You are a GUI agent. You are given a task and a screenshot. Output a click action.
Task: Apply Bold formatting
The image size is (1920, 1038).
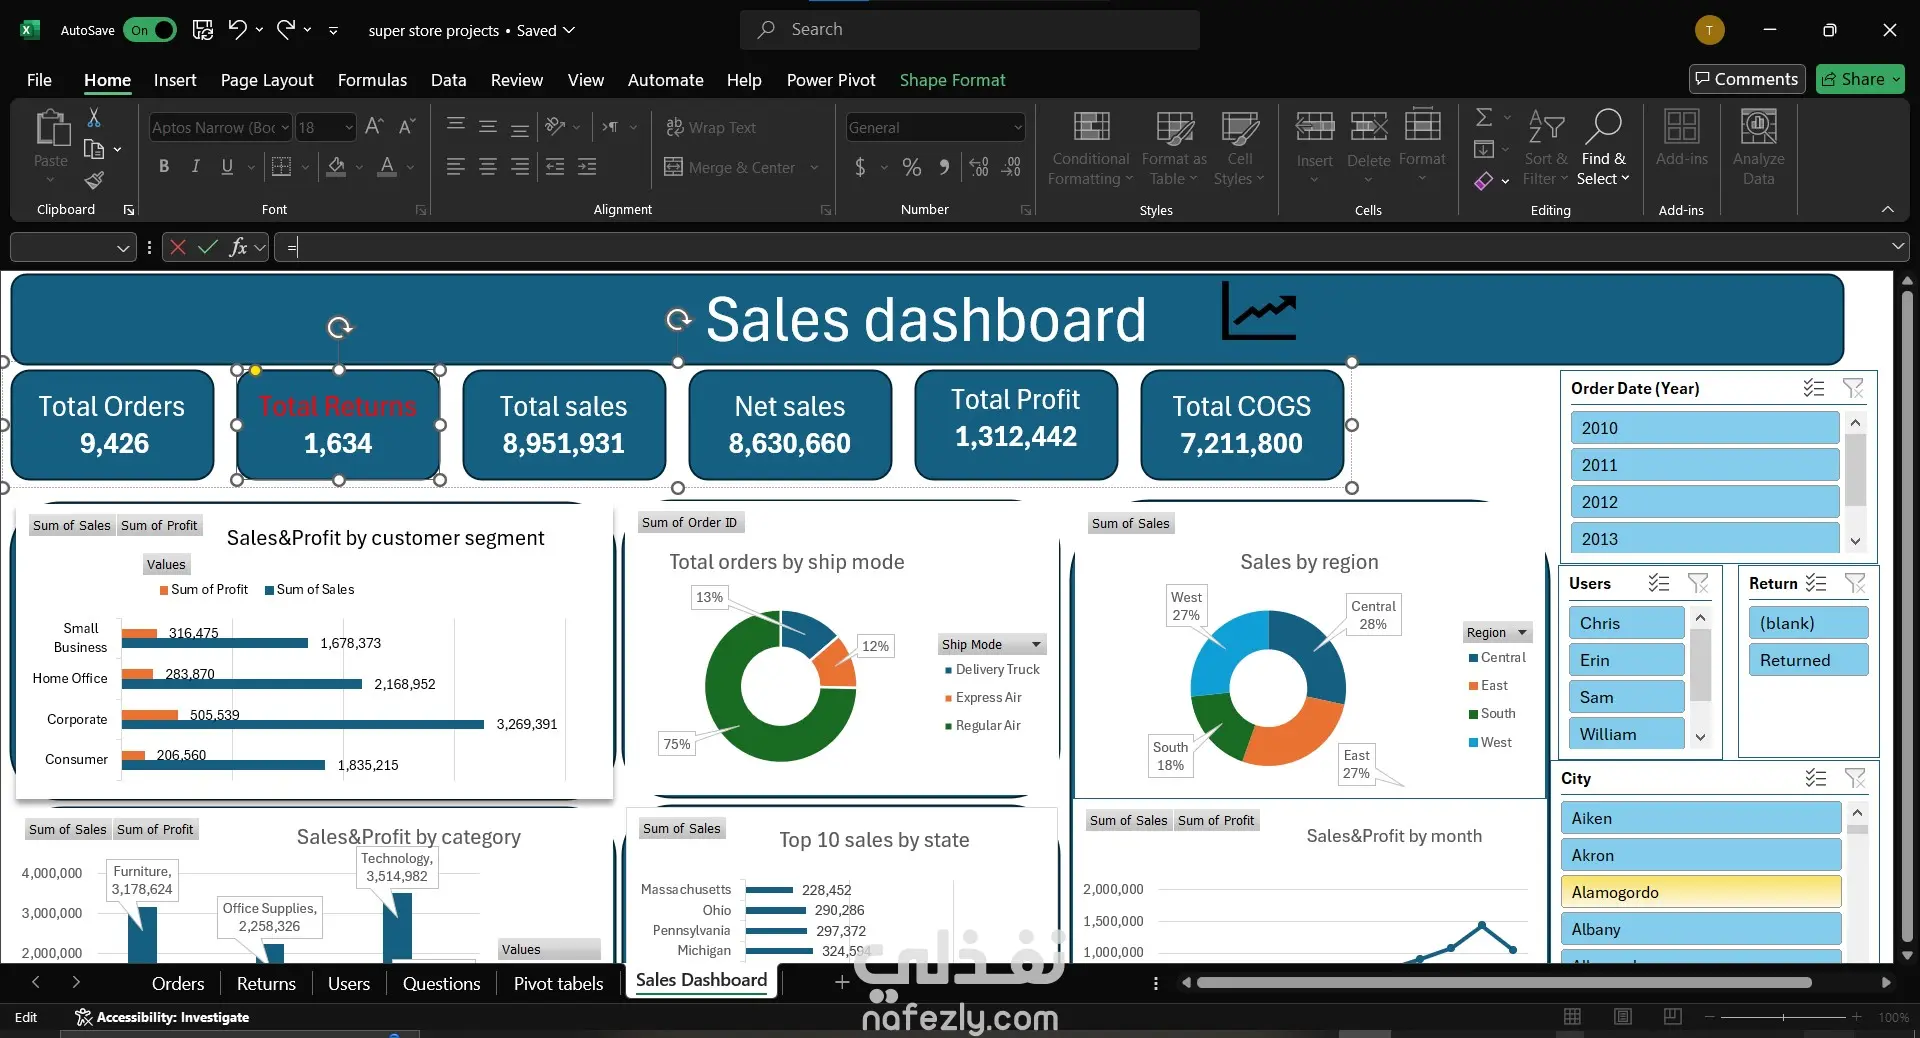click(x=164, y=167)
